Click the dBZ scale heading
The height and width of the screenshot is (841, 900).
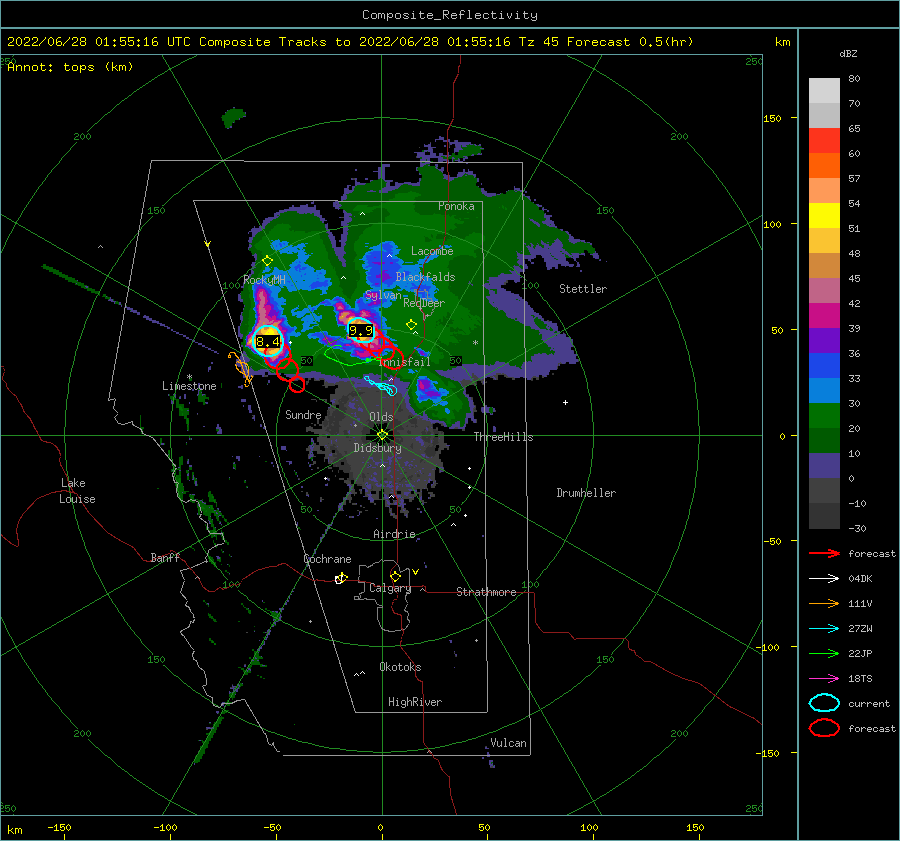coord(848,54)
